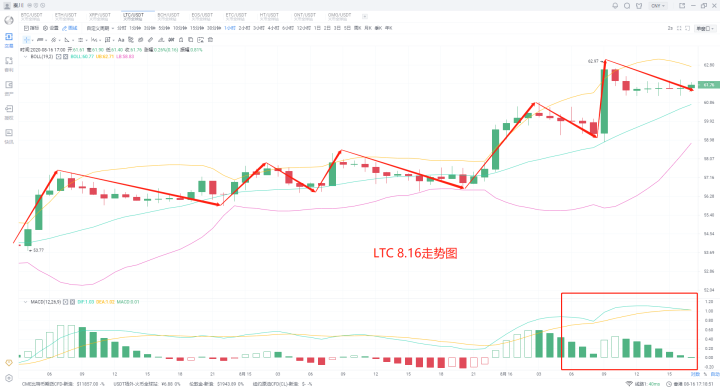Select the trend line drawing tool
This screenshot has width=720, height=389.
point(40,40)
